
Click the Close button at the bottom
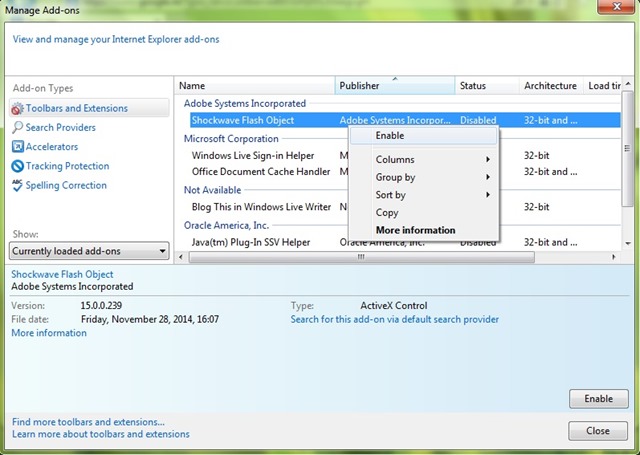pos(597,431)
